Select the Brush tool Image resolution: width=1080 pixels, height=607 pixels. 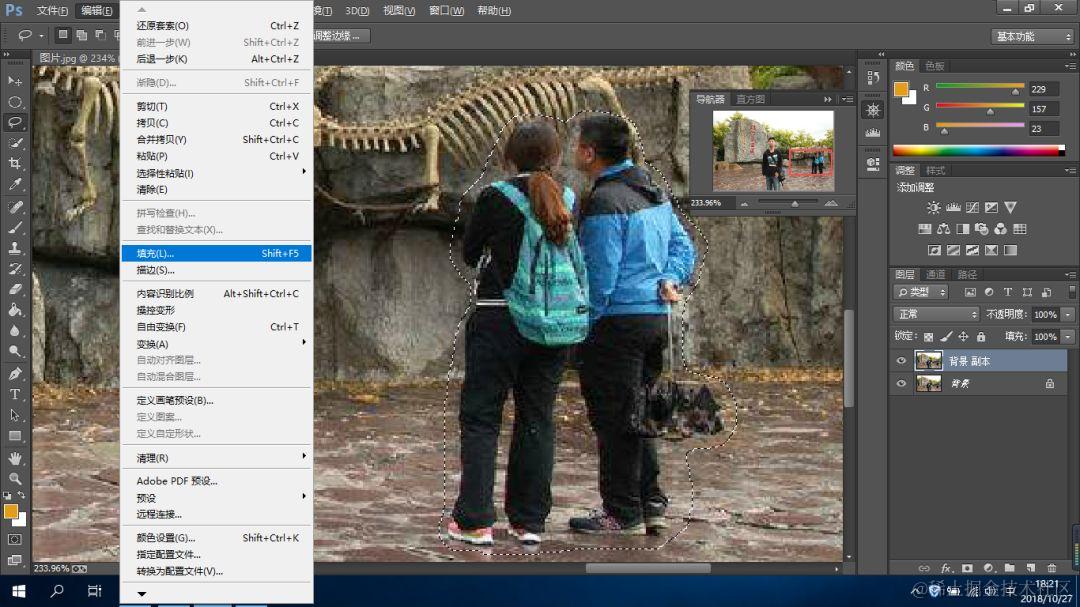[14, 227]
